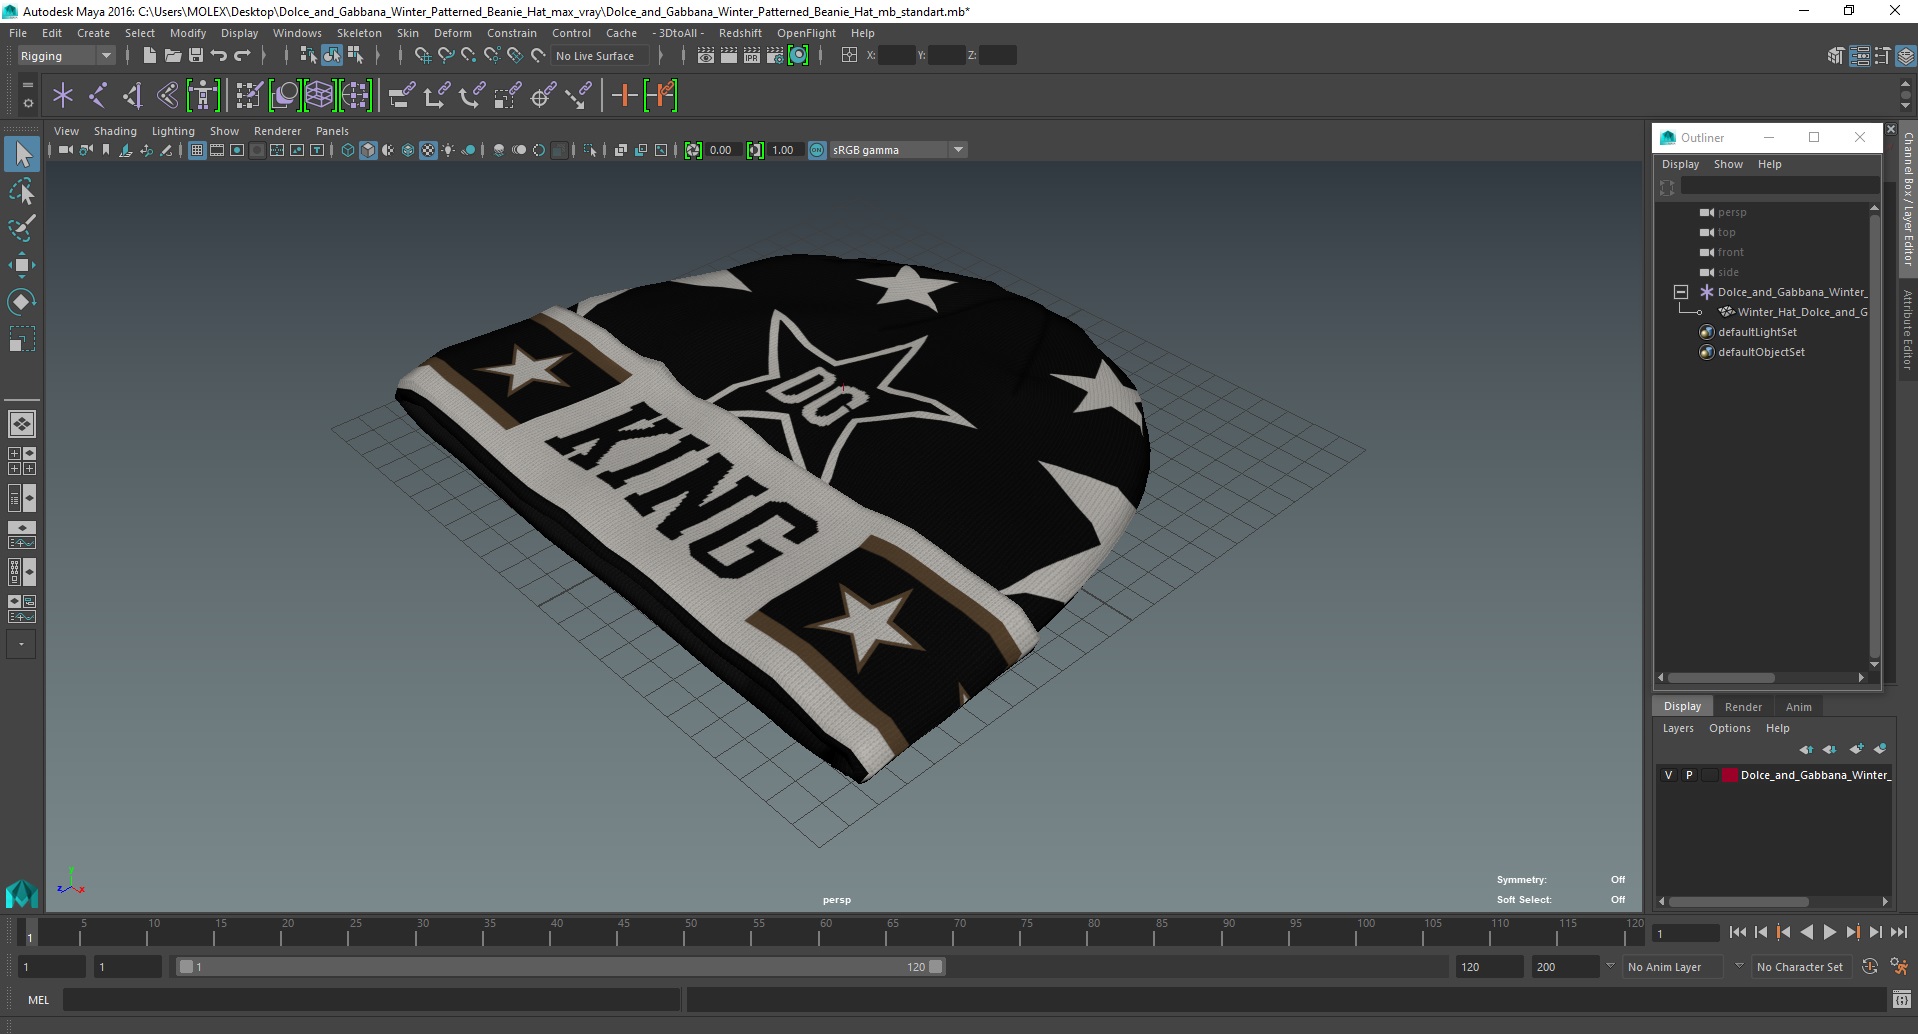Screen dimensions: 1918x1034
Task: Toggle the Auto Keyframe button
Action: point(1869,967)
